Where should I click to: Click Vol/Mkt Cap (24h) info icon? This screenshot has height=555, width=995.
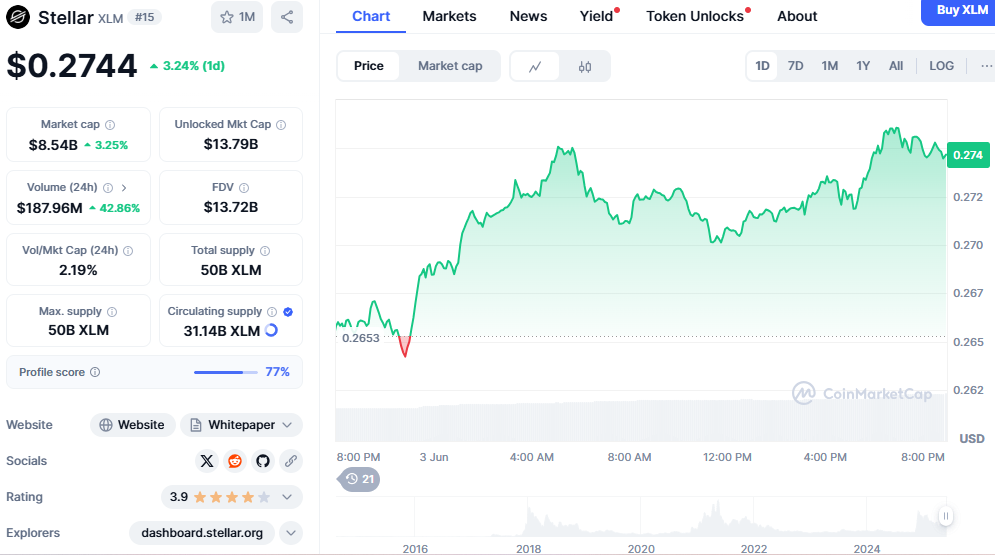pyautogui.click(x=128, y=251)
